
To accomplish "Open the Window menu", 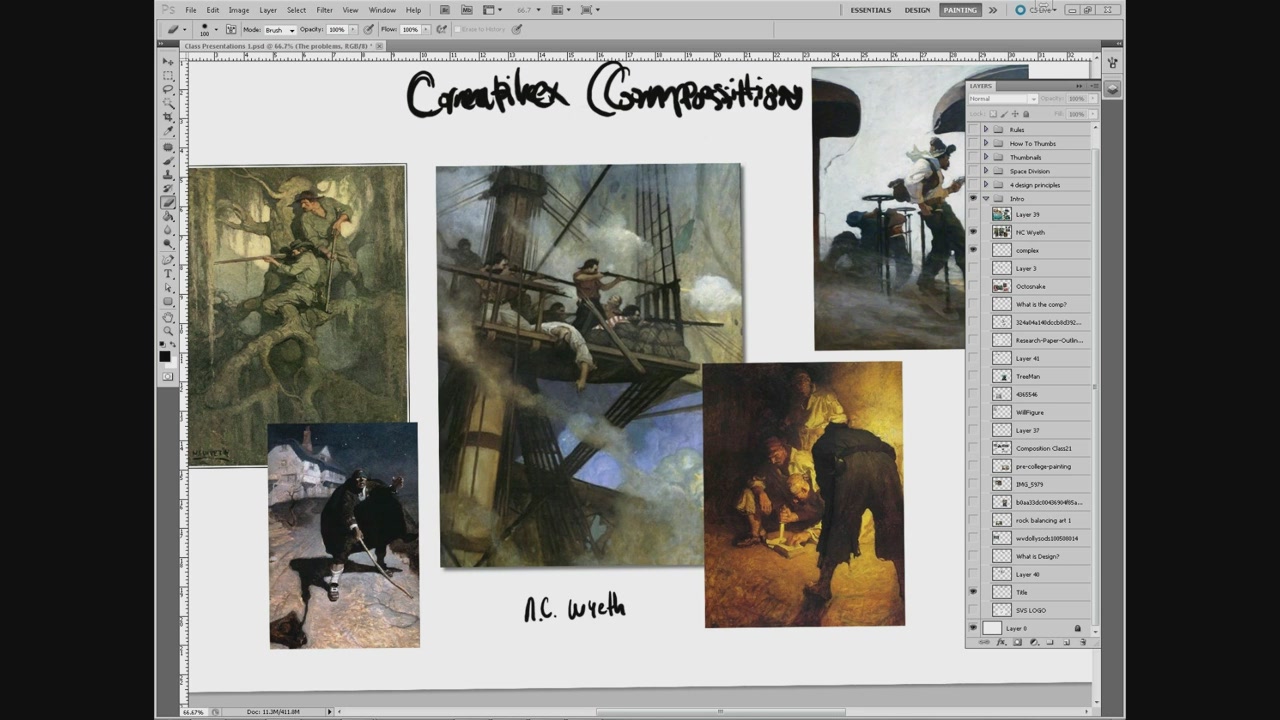I will point(382,10).
